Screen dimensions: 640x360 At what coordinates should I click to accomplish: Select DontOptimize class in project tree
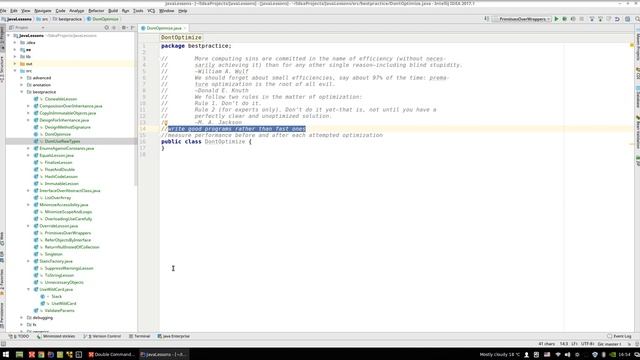click(58, 134)
